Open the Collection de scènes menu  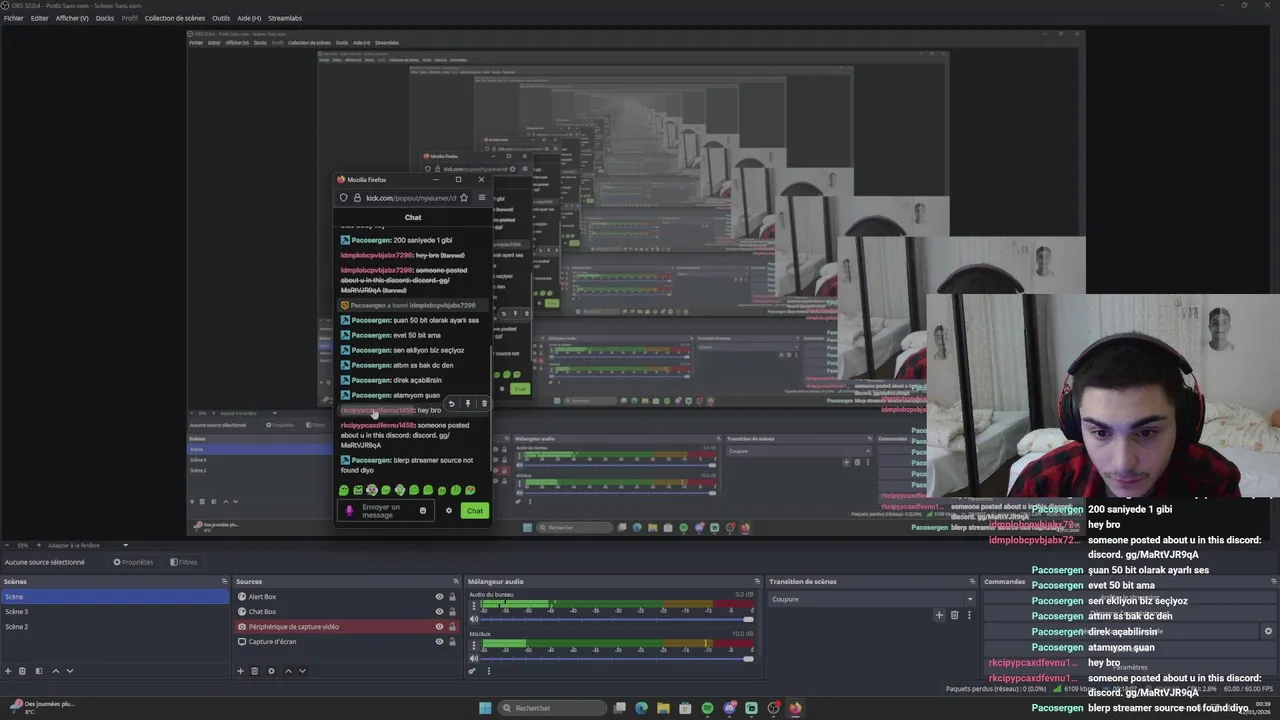[x=175, y=18]
